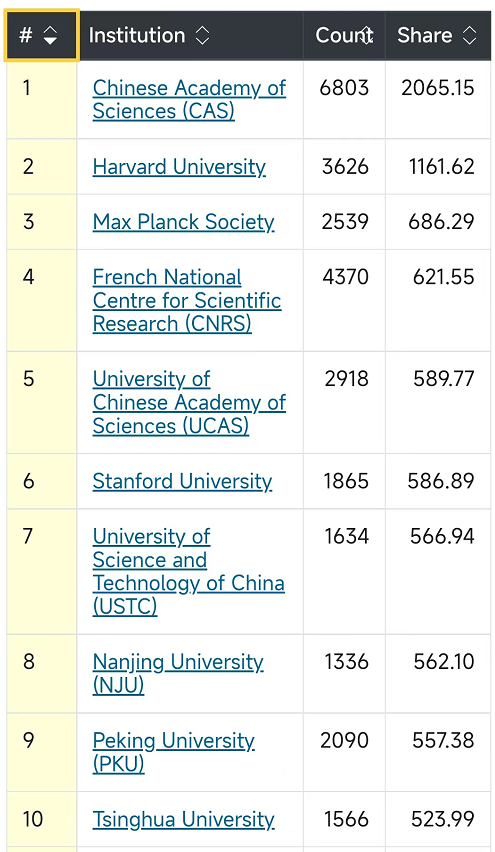Select the count value 6803 cell
This screenshot has width=495, height=852.
pyautogui.click(x=344, y=99)
